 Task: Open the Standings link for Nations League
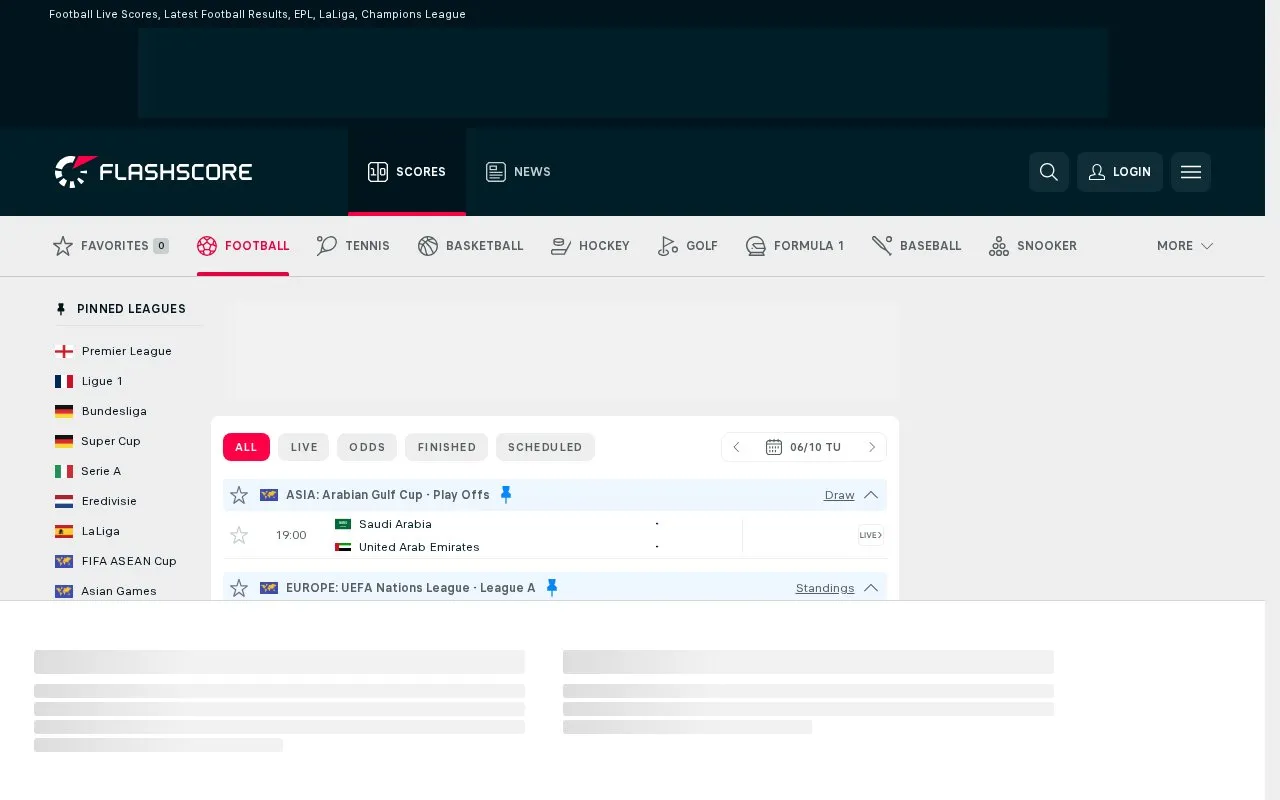(825, 588)
